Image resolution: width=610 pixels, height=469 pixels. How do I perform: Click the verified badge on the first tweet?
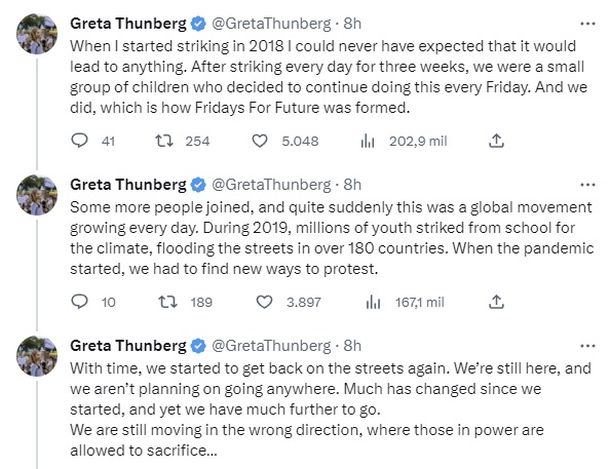pos(198,23)
